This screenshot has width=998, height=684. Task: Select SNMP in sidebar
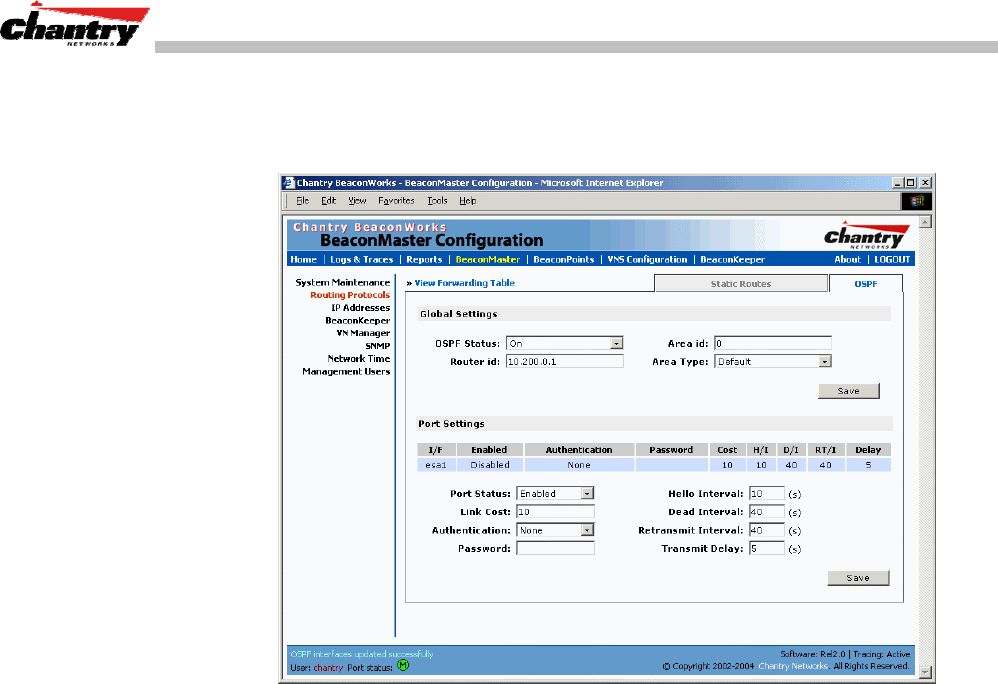point(377,346)
